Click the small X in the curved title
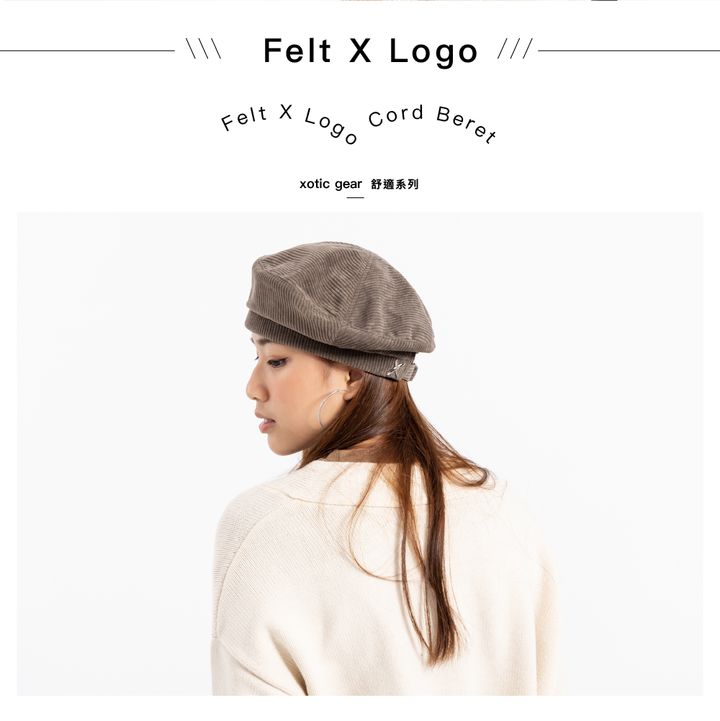The height and width of the screenshot is (721, 720). coord(286,112)
